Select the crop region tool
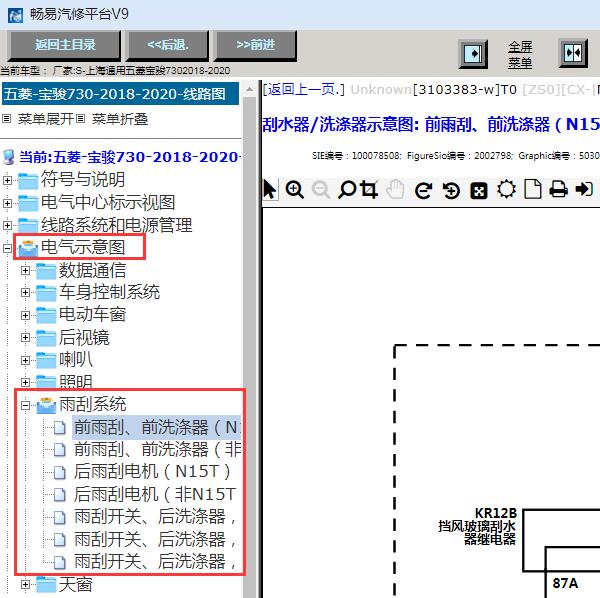This screenshot has height=598, width=600. pyautogui.click(x=370, y=190)
